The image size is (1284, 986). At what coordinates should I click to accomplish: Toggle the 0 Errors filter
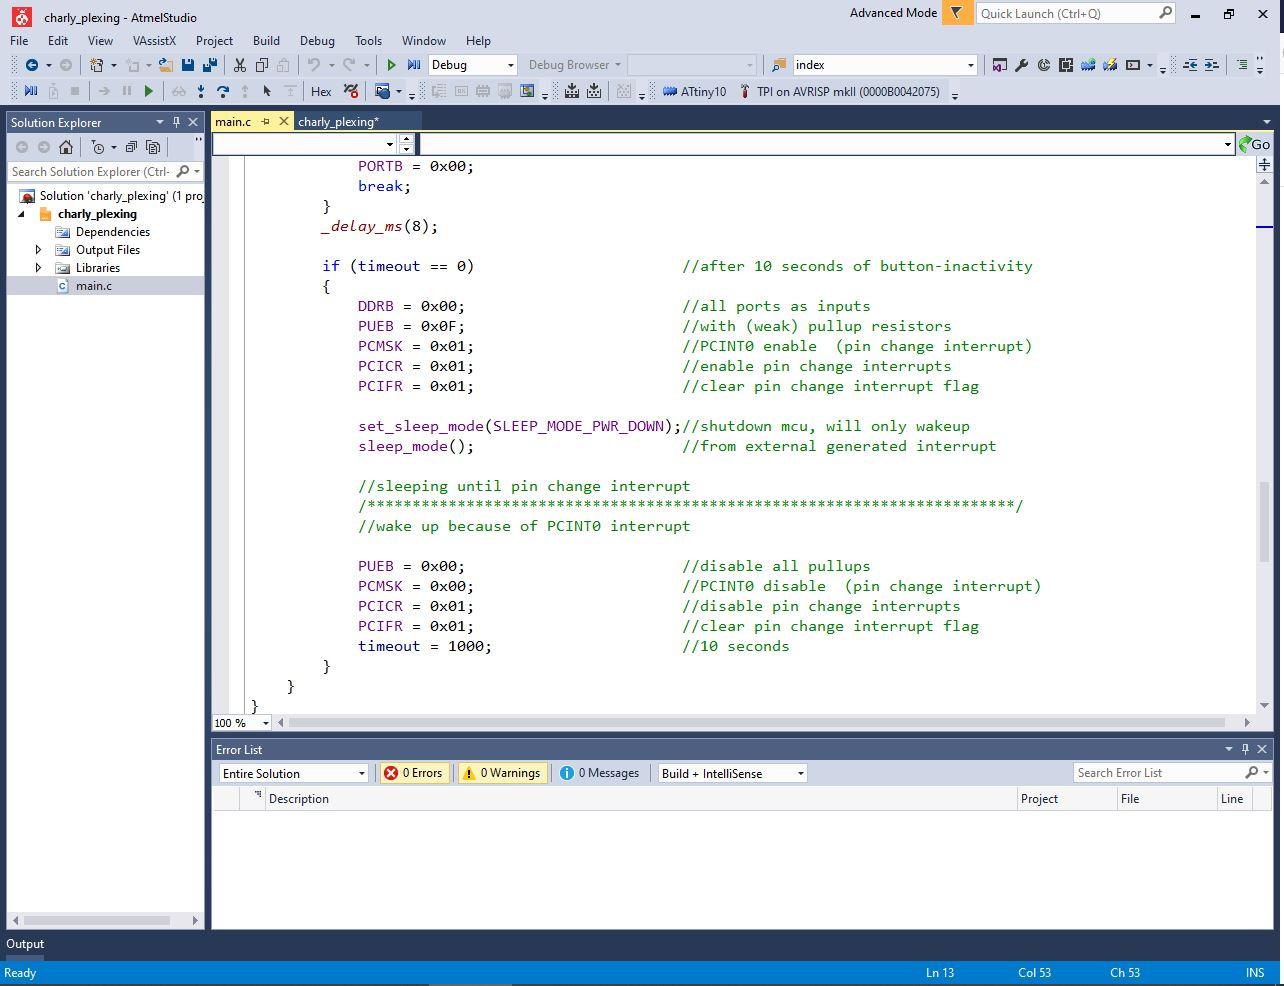pyautogui.click(x=414, y=773)
